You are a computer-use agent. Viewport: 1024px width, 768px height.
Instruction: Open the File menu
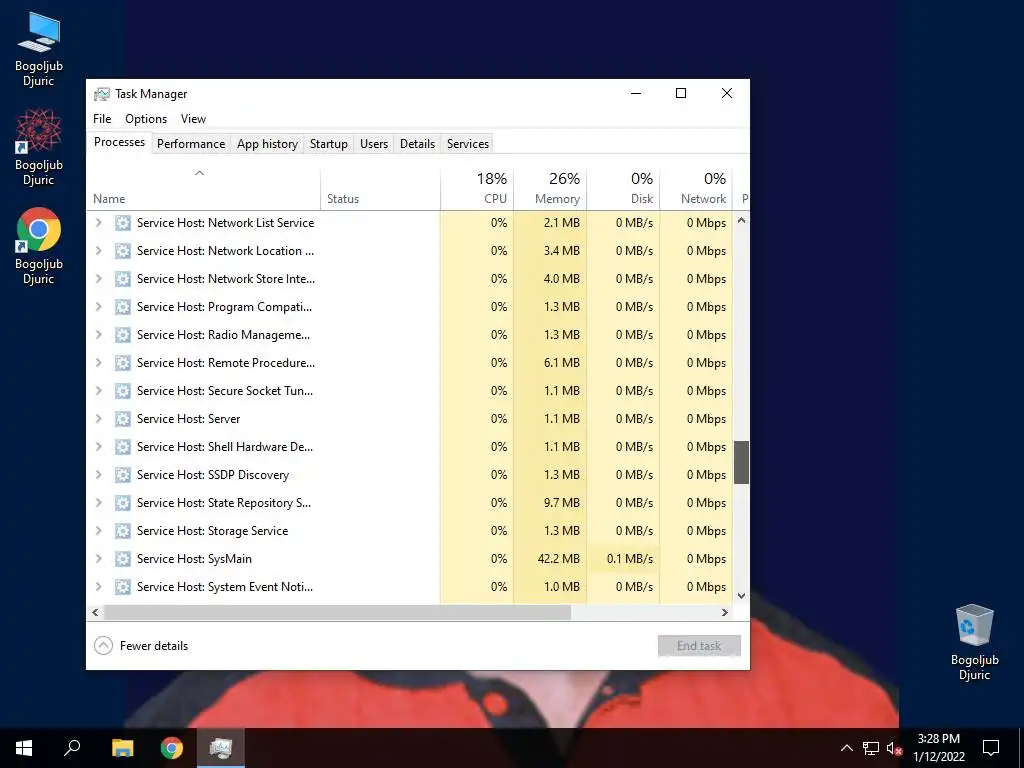102,119
